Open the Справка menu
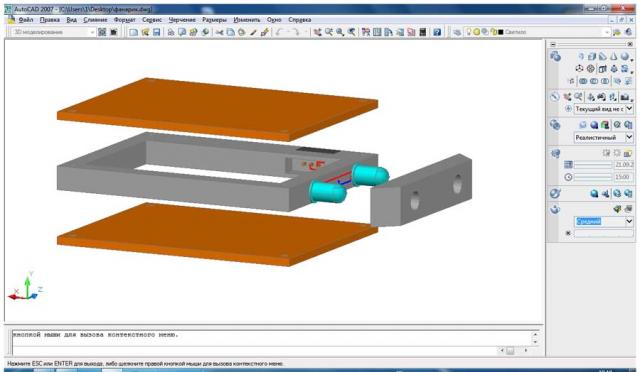 pos(300,20)
